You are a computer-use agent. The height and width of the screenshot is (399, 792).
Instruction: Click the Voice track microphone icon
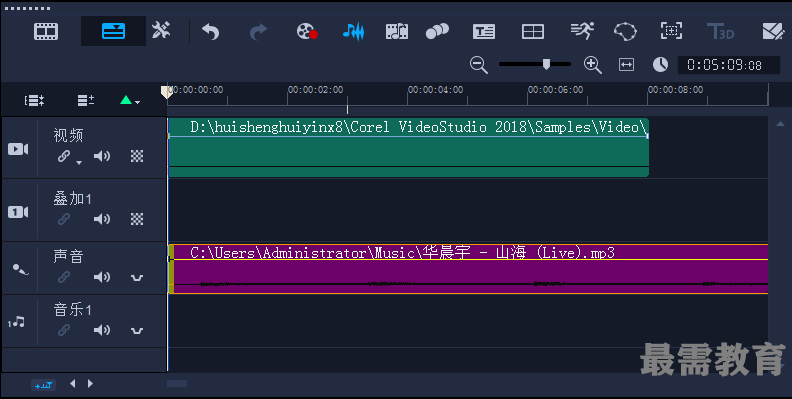20,269
